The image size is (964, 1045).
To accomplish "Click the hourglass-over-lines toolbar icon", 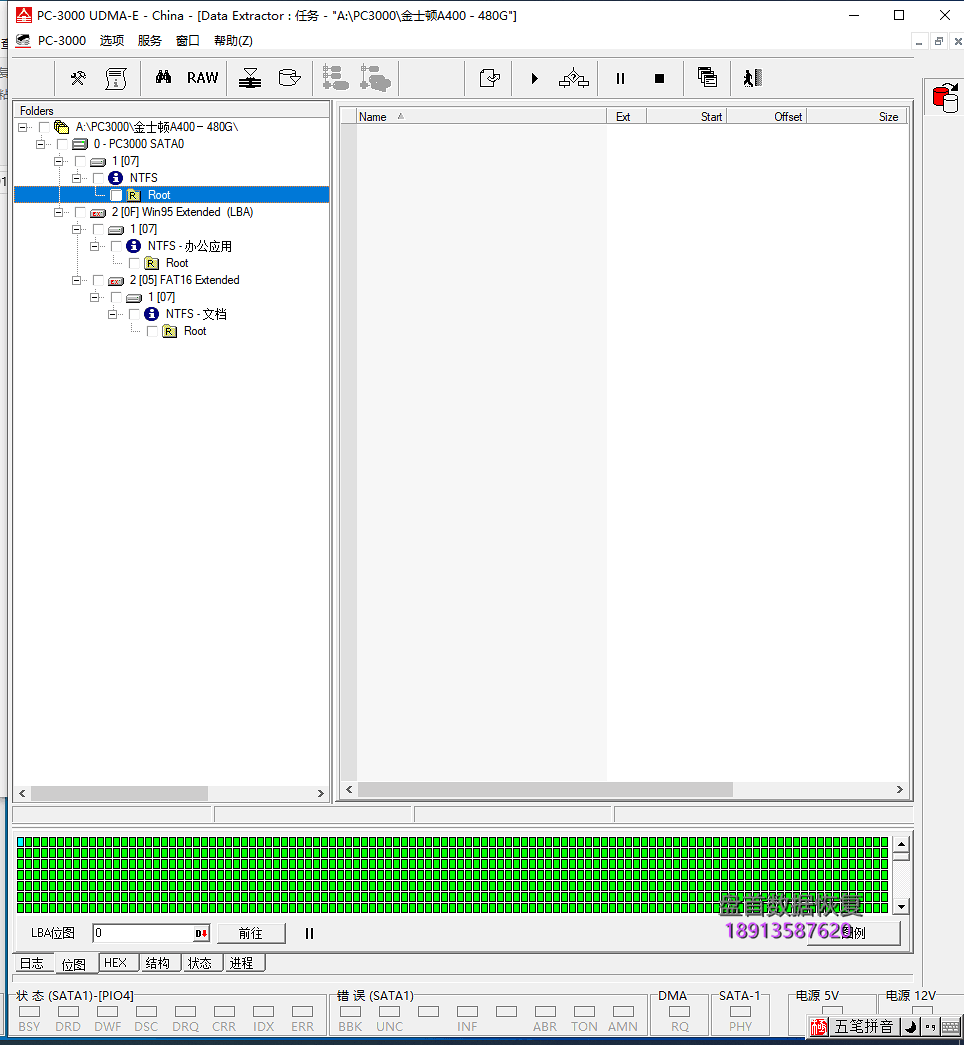I will pos(250,79).
